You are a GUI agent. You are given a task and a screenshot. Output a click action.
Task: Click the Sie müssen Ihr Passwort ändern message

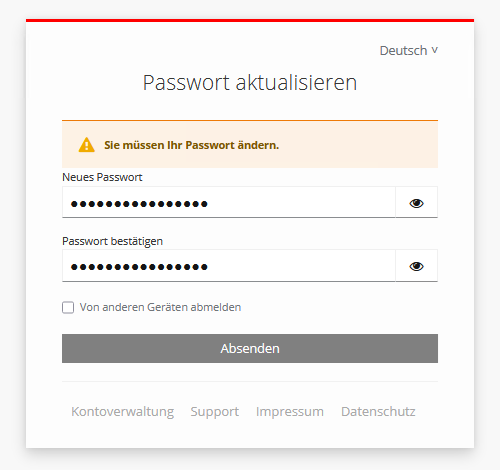click(x=191, y=145)
